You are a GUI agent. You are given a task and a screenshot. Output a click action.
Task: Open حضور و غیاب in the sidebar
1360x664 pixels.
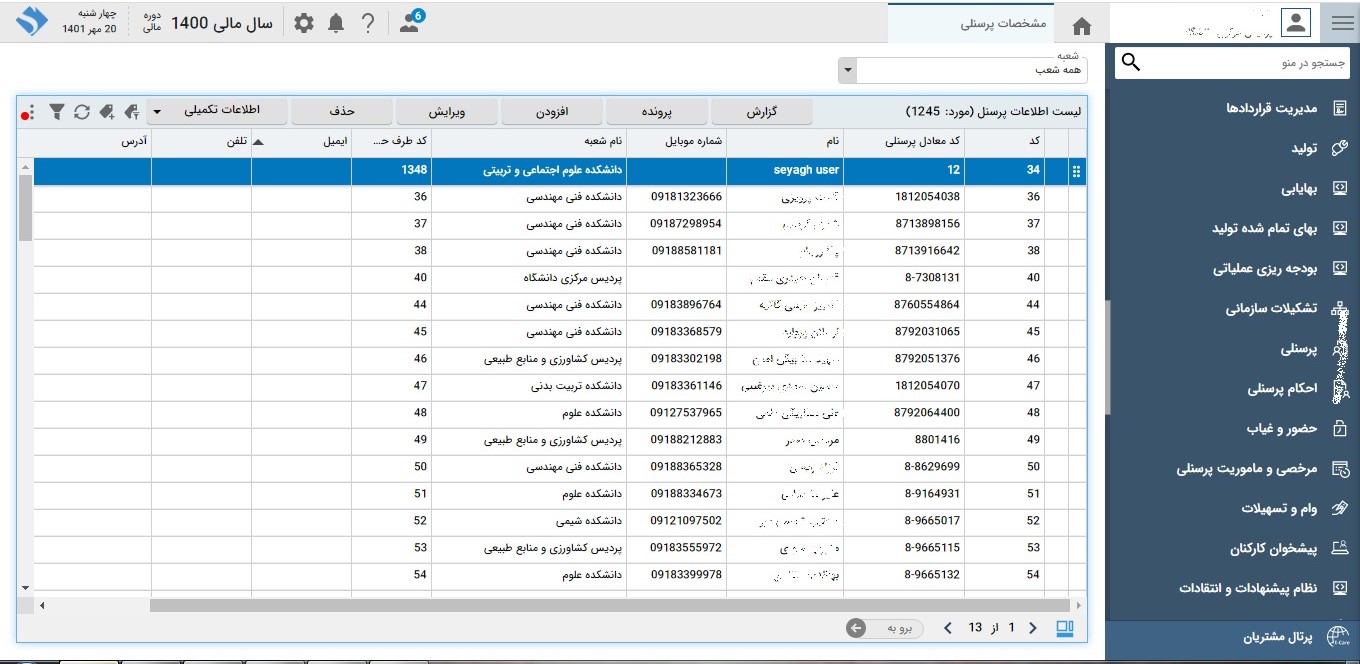pos(1282,429)
